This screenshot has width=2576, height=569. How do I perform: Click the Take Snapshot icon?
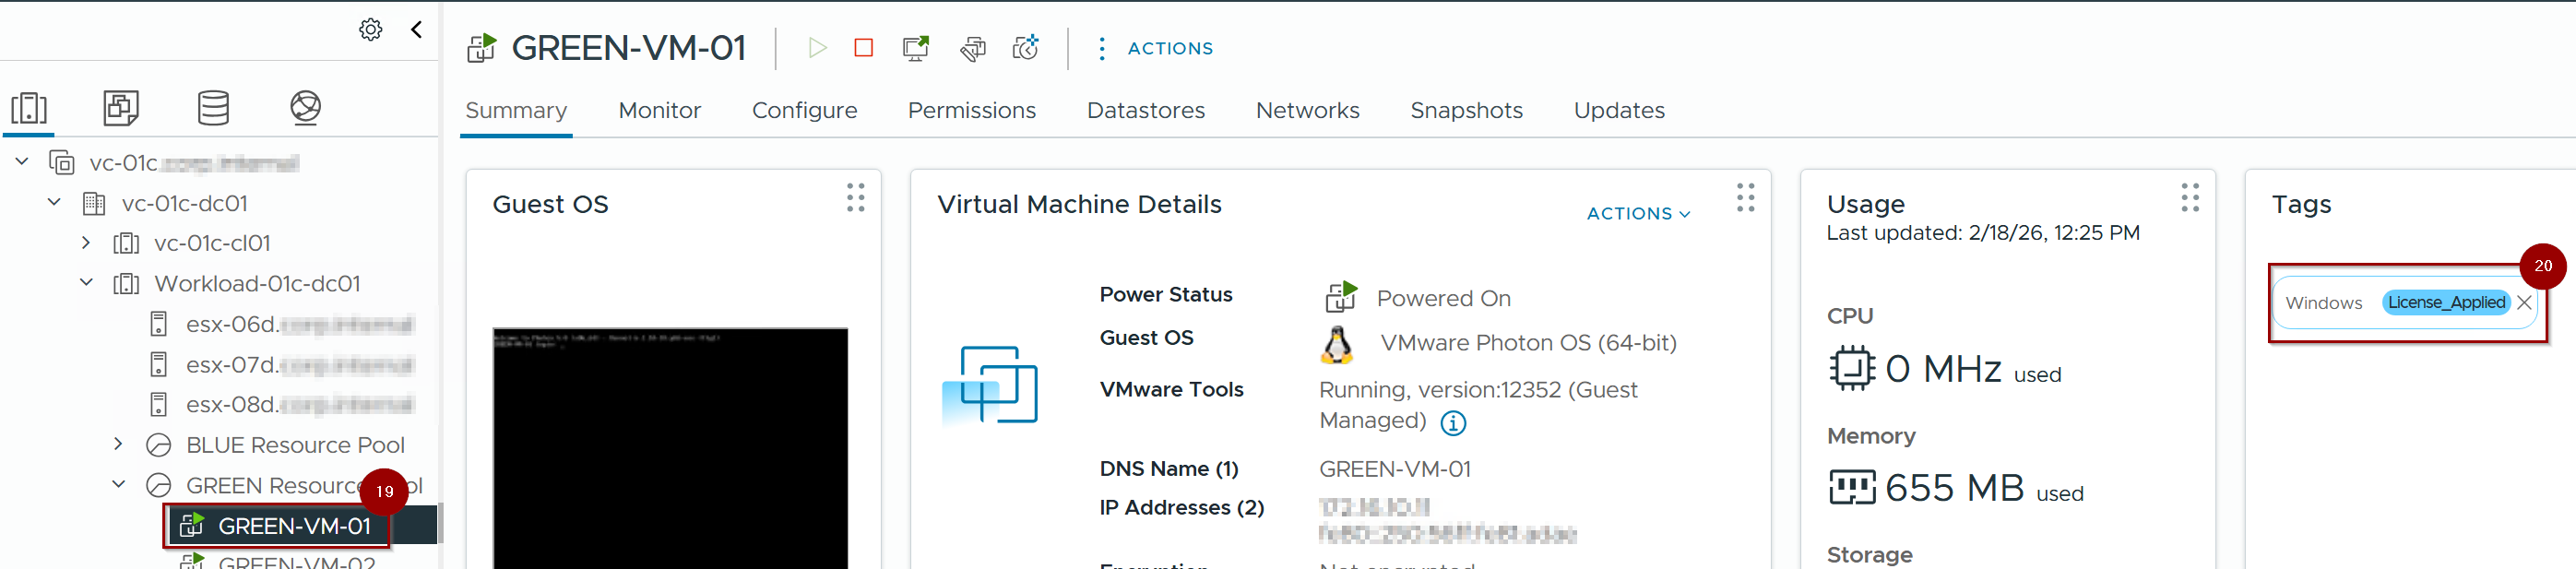[x=1025, y=48]
